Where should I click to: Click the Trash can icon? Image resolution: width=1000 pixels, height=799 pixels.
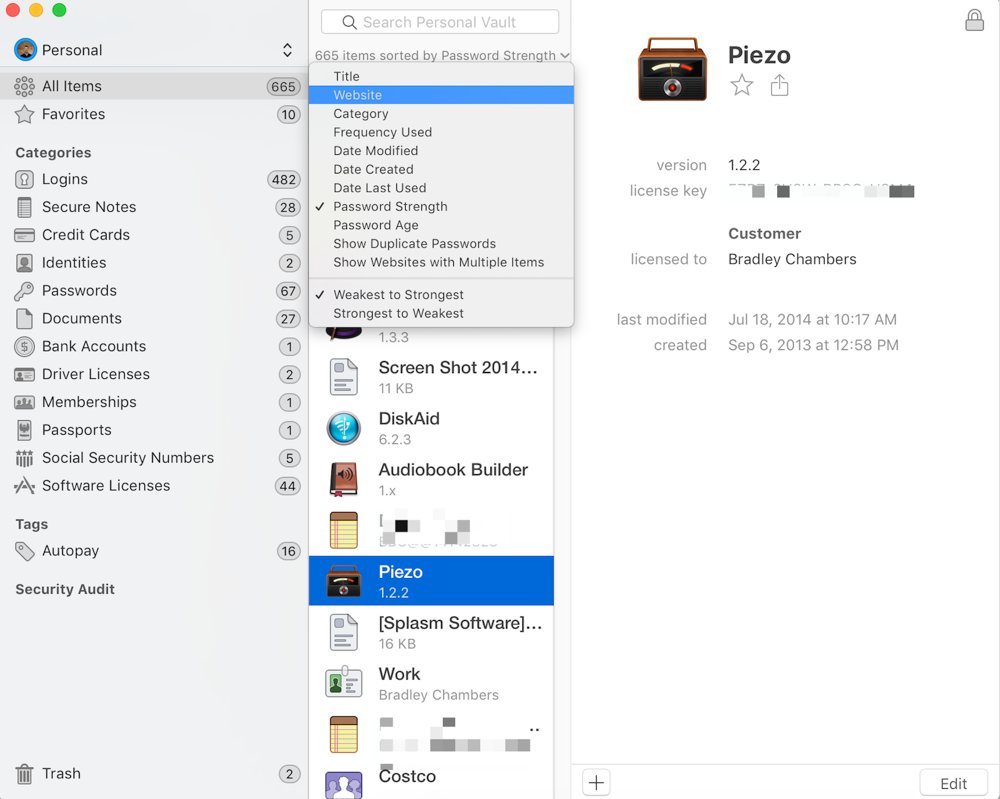24,773
